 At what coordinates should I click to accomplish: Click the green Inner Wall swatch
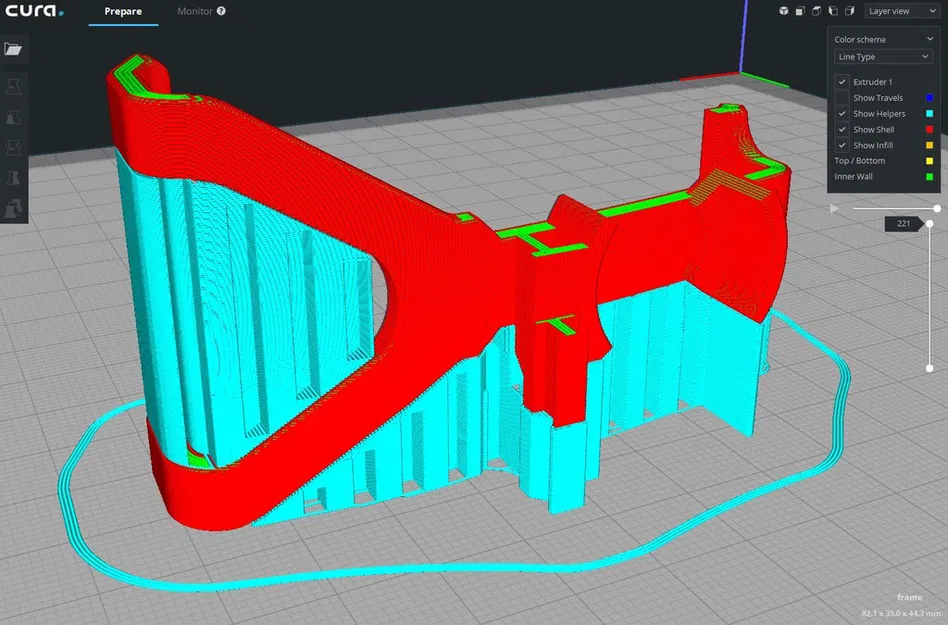pyautogui.click(x=930, y=176)
